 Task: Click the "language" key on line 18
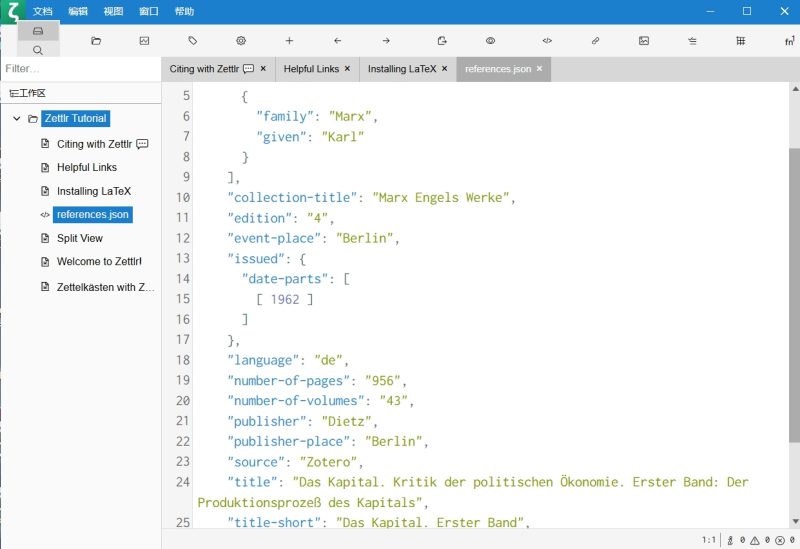pos(263,360)
